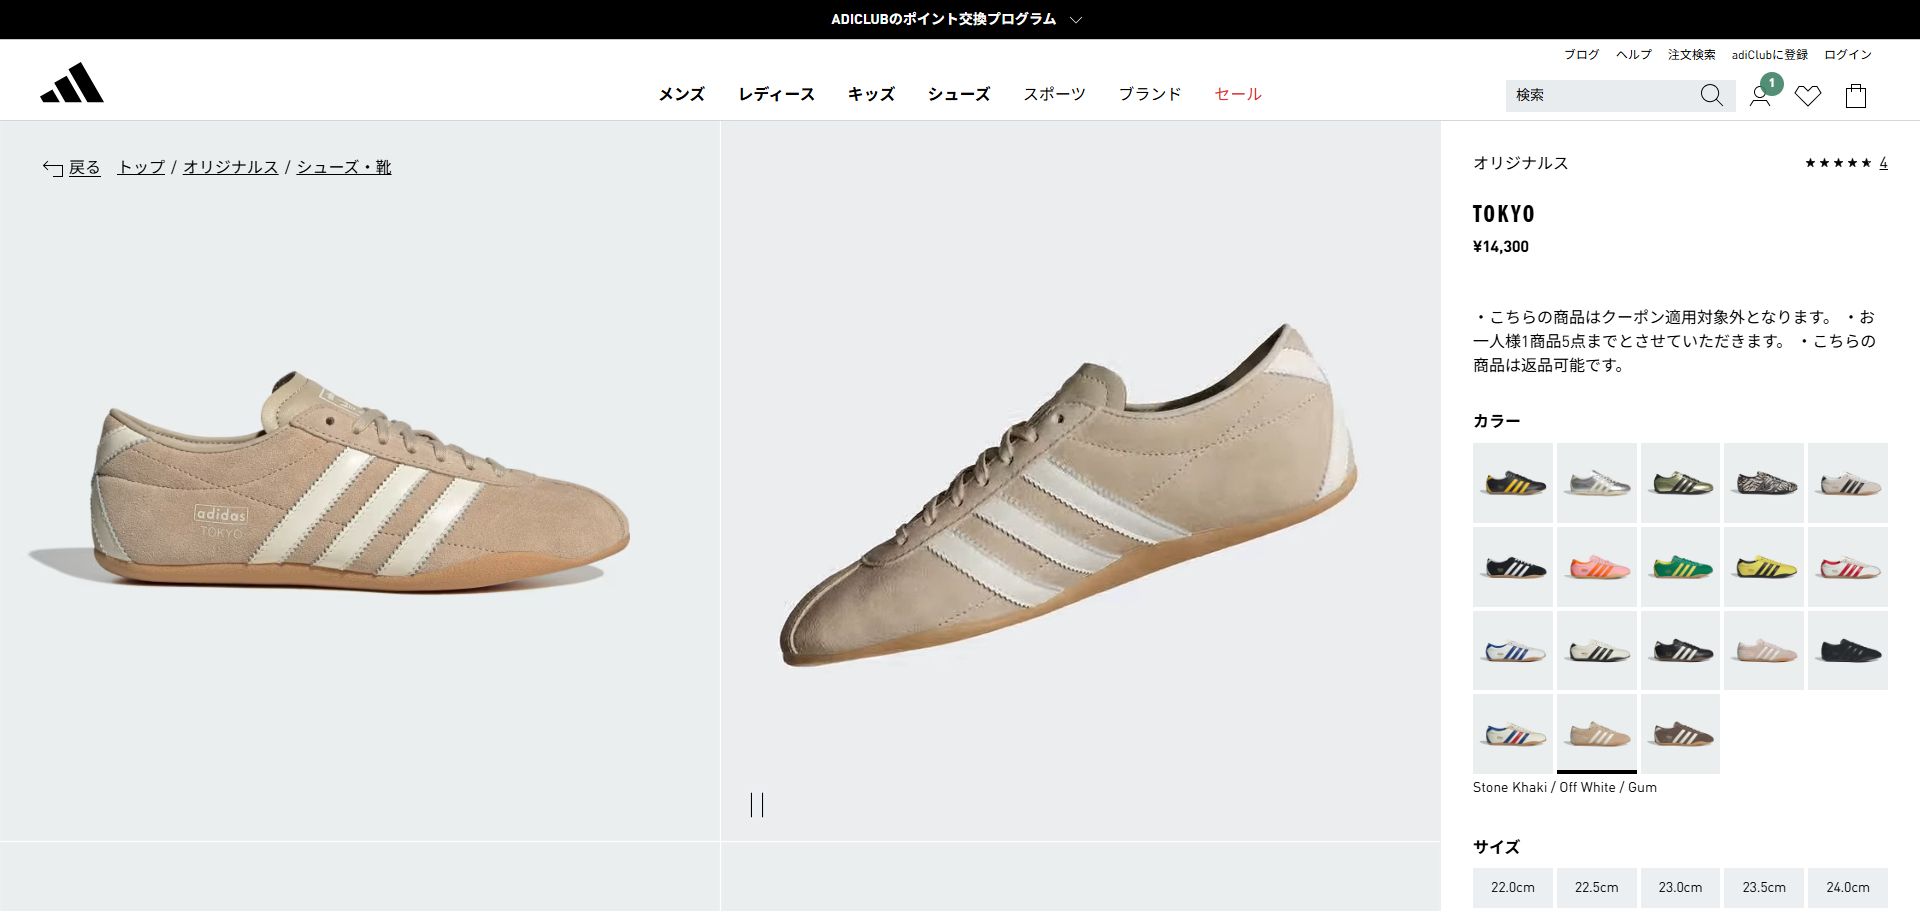This screenshot has width=1920, height=911.
Task: Click the トップ breadcrumb link
Action: coord(141,167)
